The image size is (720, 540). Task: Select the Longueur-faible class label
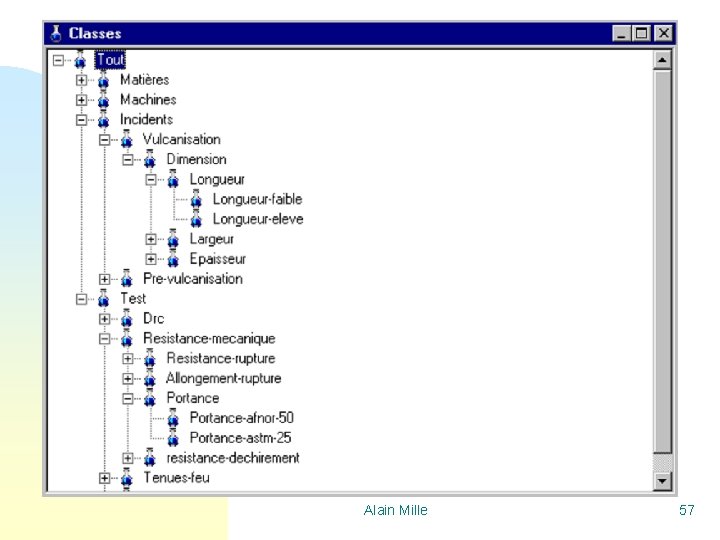(258, 199)
